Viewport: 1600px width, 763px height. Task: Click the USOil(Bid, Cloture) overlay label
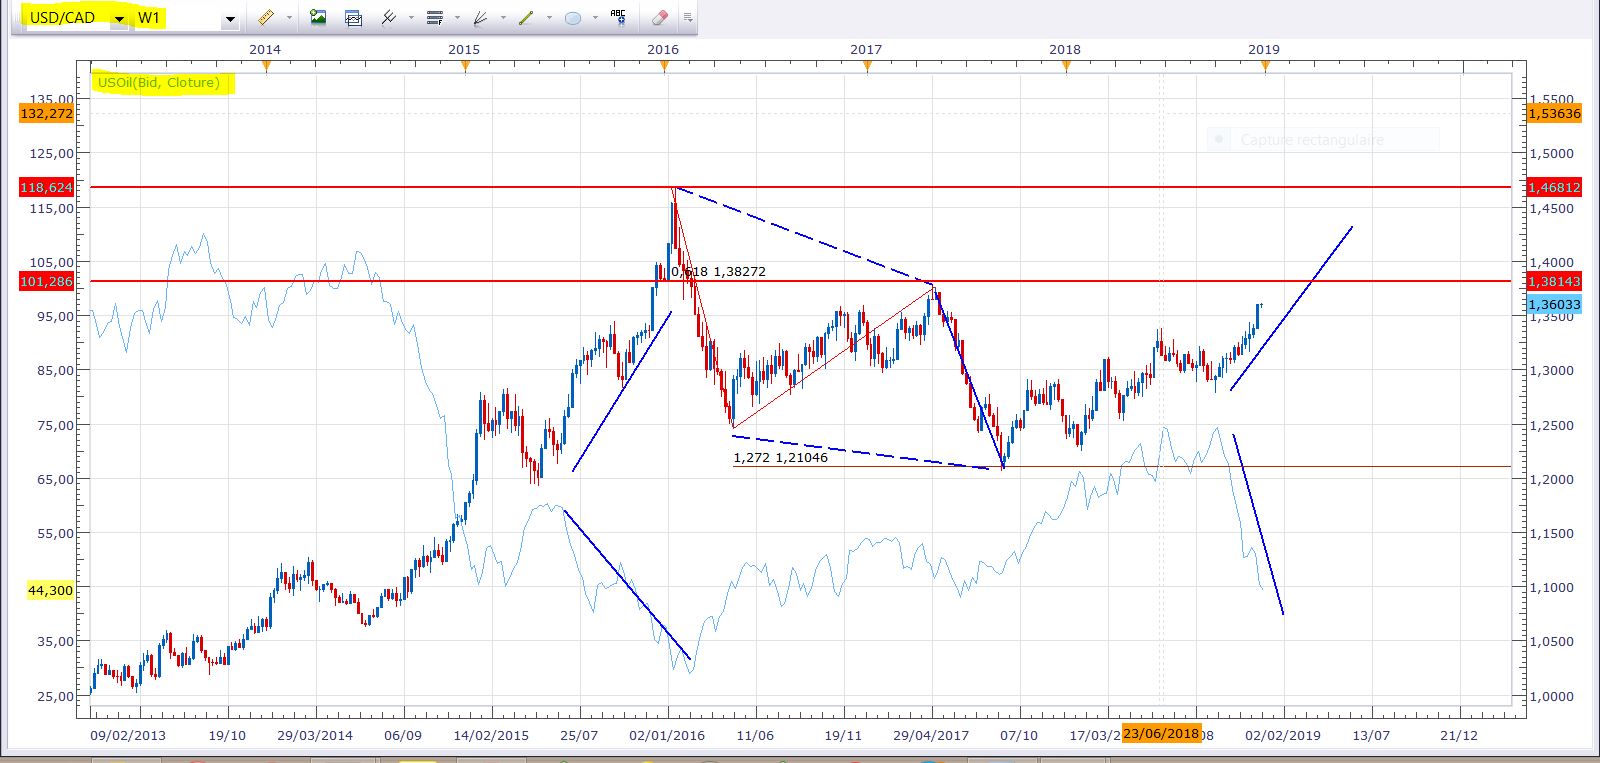point(160,83)
